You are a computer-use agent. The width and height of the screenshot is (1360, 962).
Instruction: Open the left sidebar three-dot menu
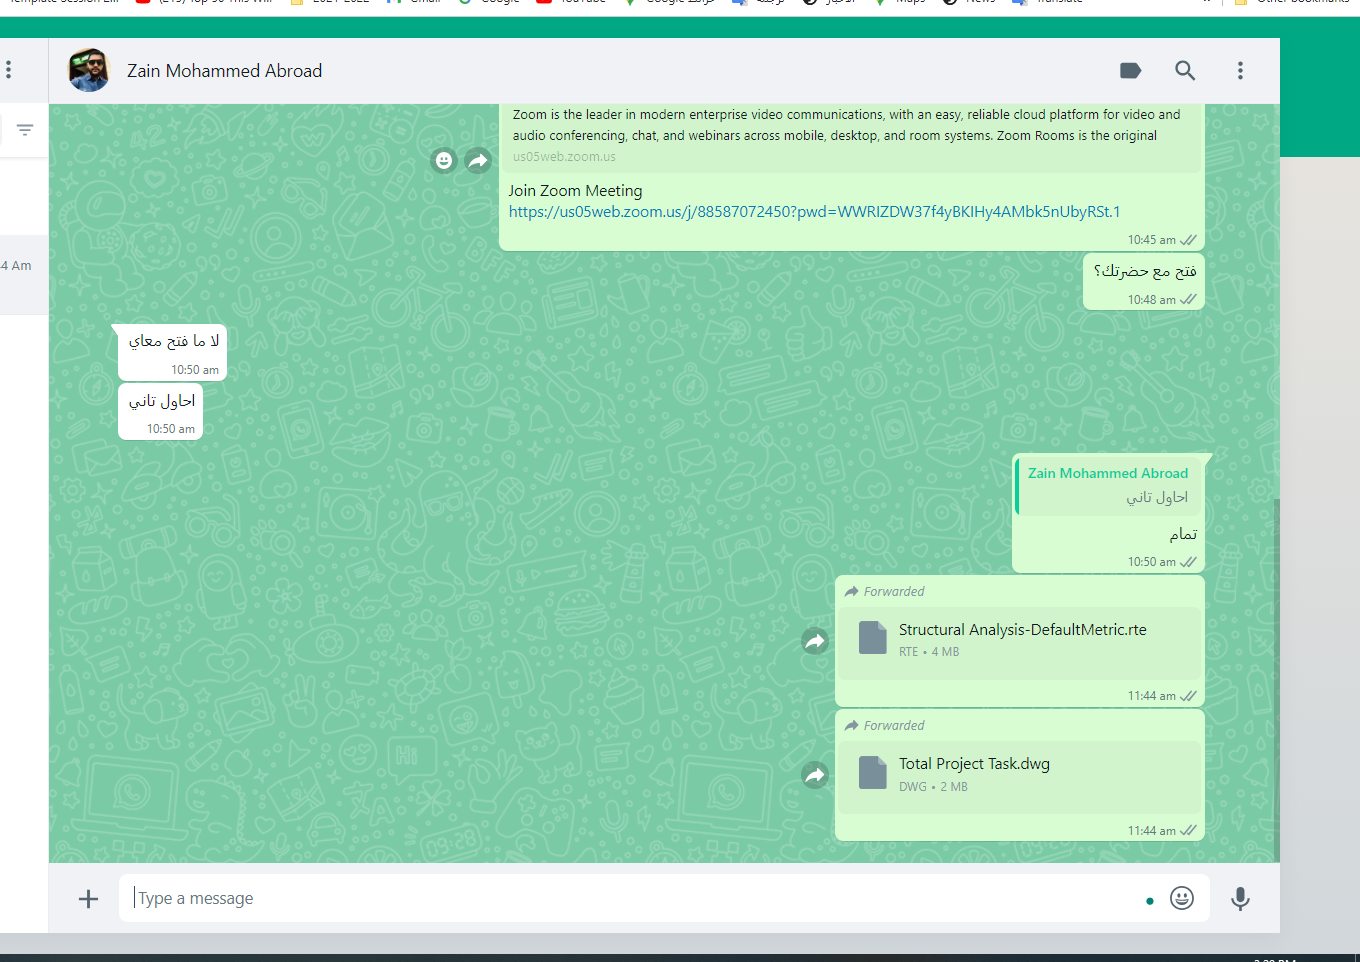[8, 70]
